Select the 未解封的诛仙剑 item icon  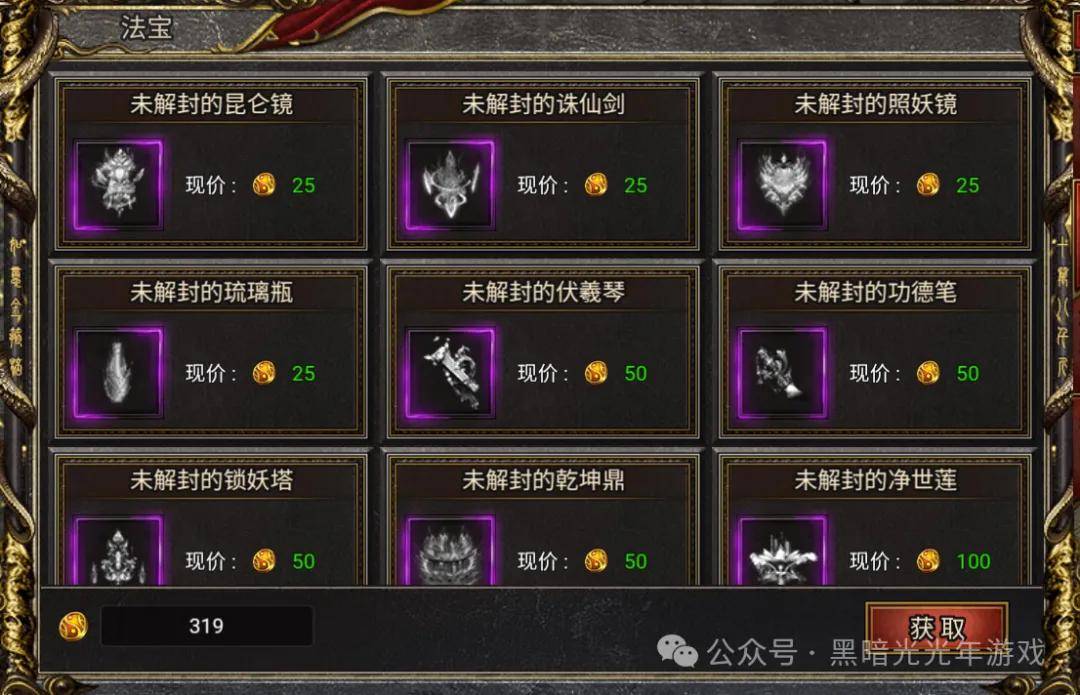point(450,185)
